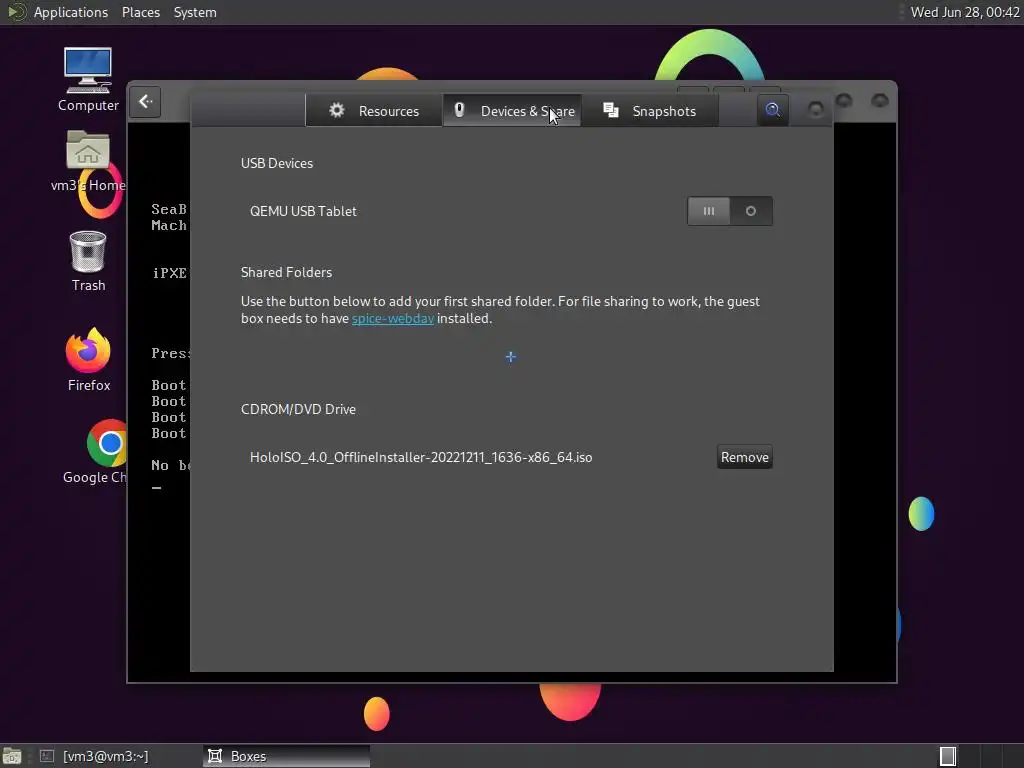The width and height of the screenshot is (1024, 768).
Task: Click the clock in top panel
Action: tap(965, 12)
